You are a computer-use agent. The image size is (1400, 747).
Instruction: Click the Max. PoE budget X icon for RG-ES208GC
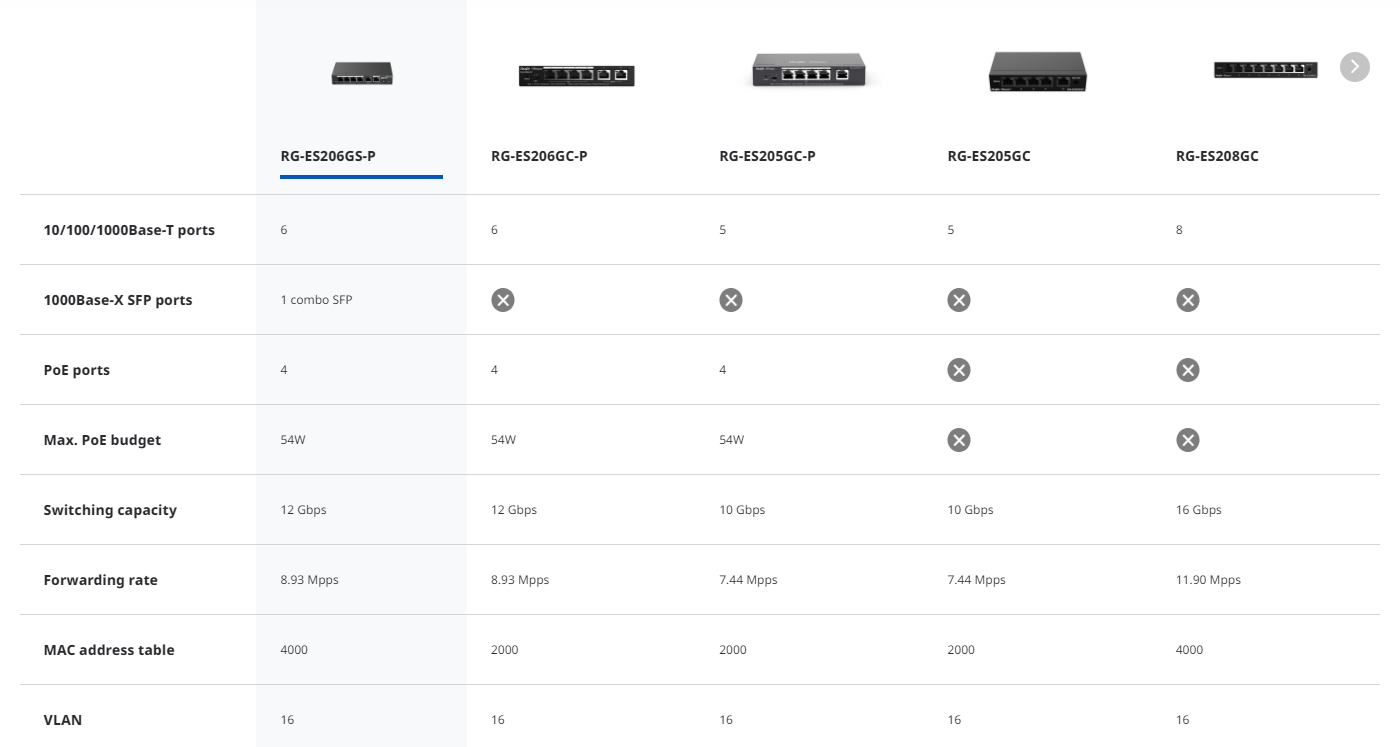pyautogui.click(x=1188, y=440)
